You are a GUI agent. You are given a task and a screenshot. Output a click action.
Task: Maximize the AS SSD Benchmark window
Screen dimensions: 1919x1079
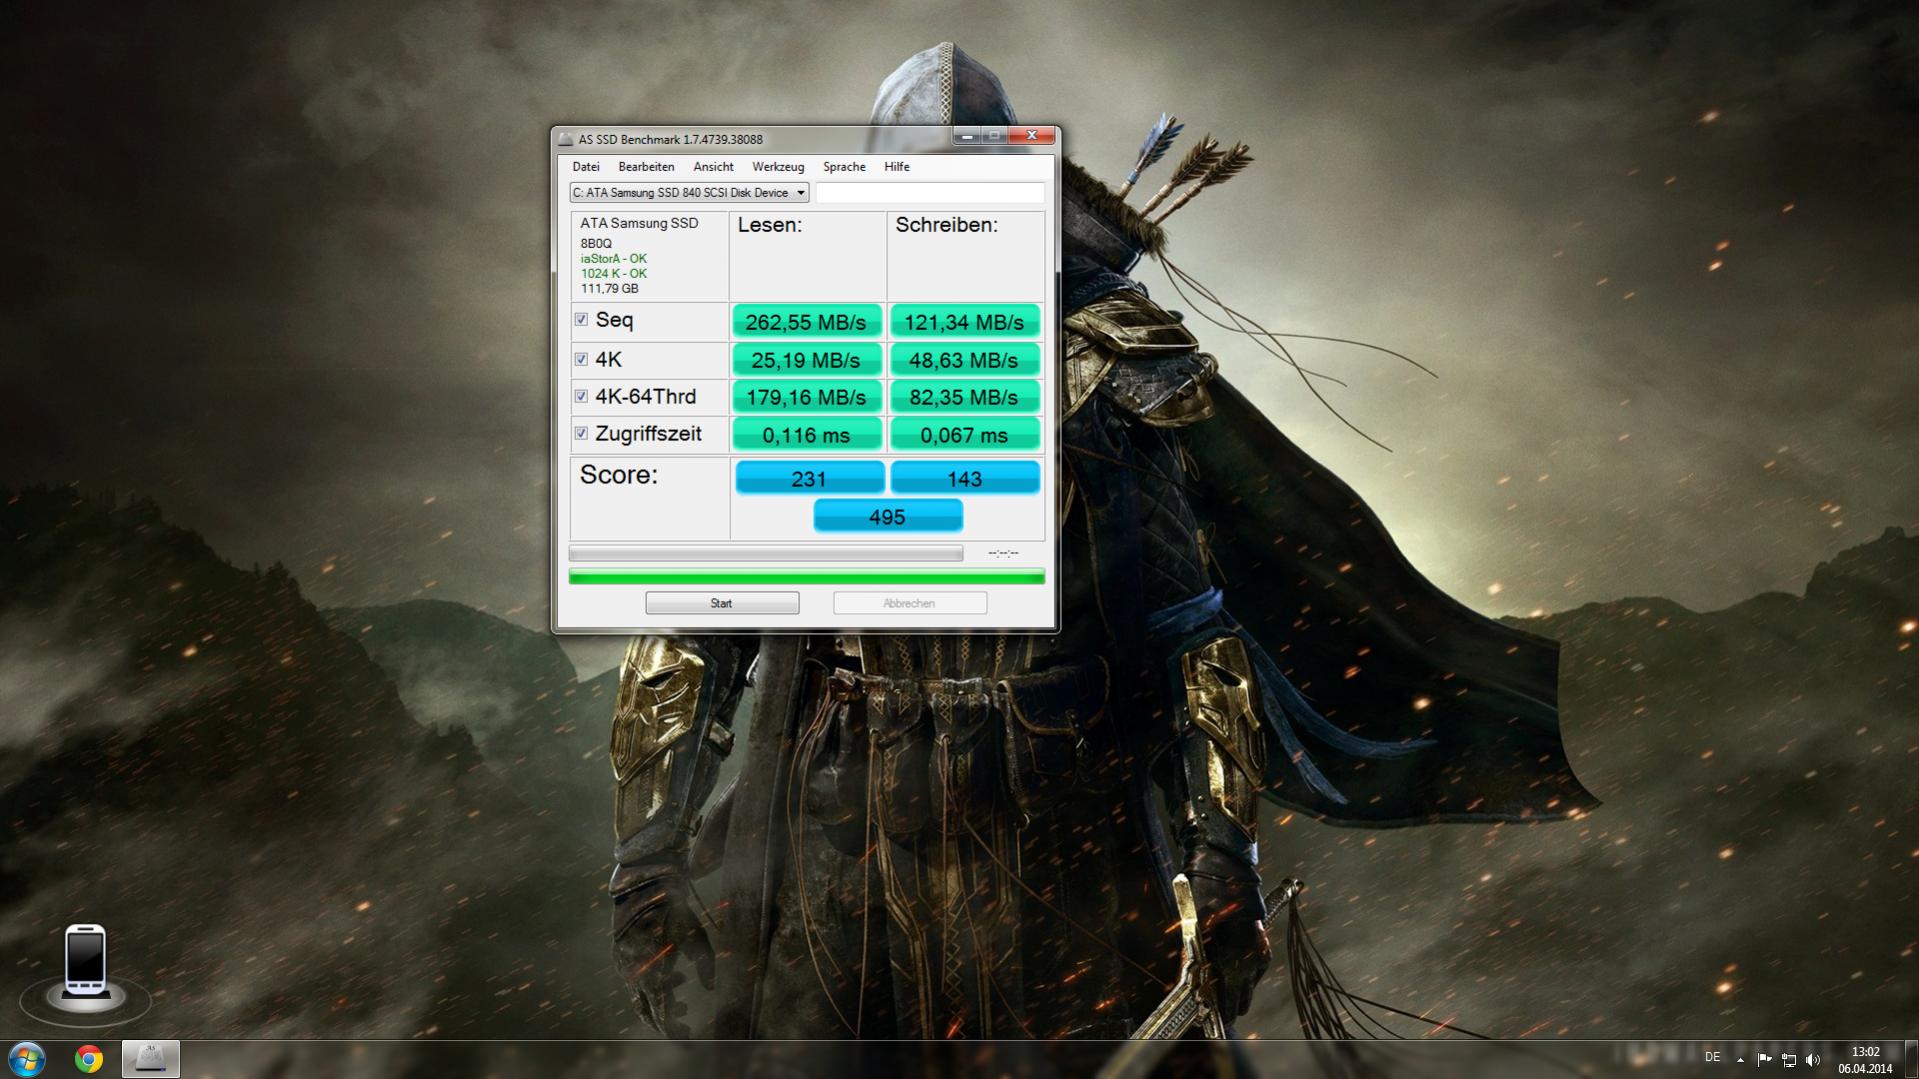click(x=994, y=136)
